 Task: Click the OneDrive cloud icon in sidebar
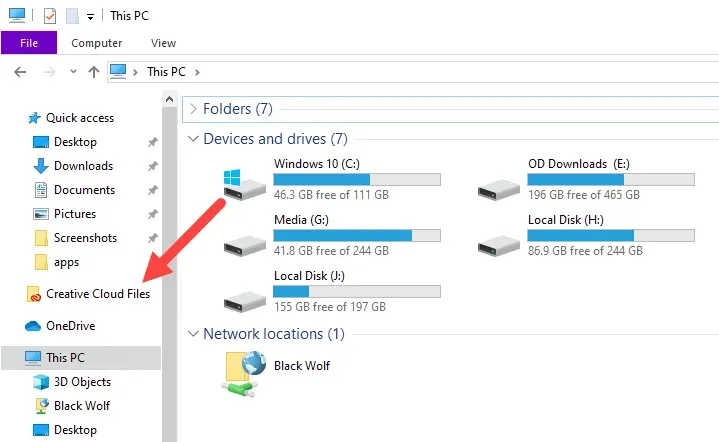pos(32,326)
